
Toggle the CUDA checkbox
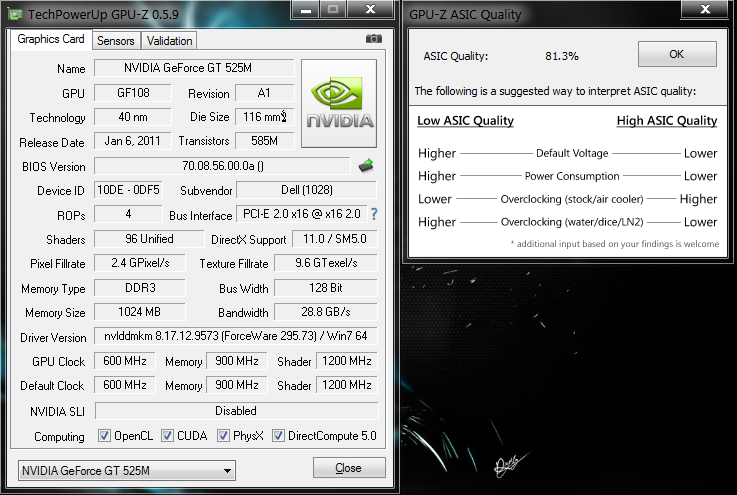point(167,436)
